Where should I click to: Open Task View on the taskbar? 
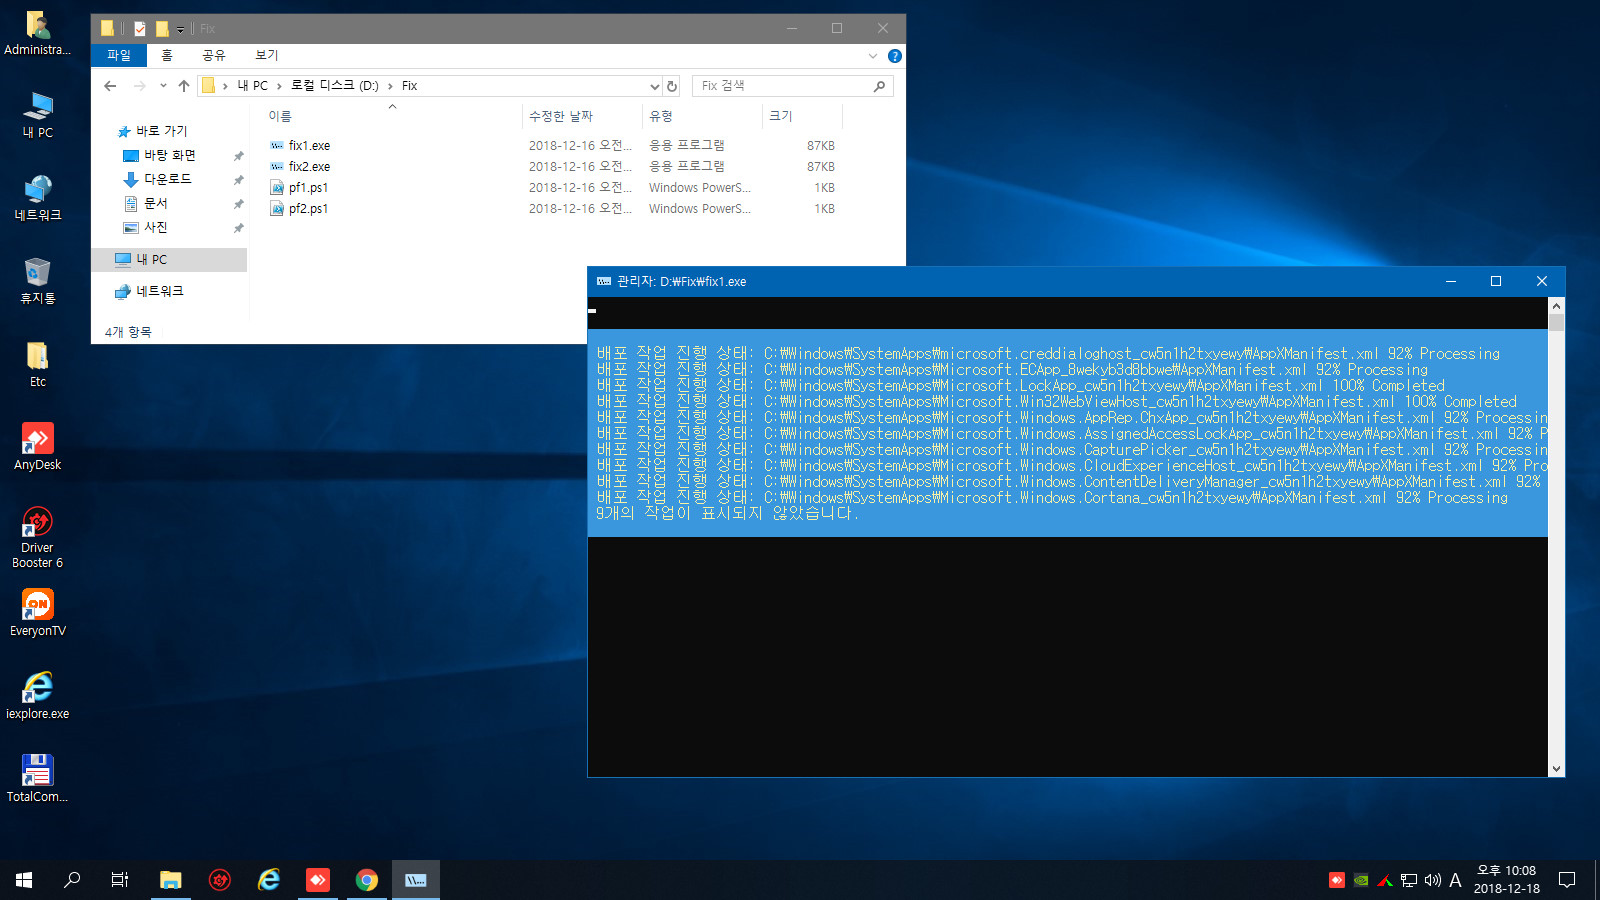120,880
